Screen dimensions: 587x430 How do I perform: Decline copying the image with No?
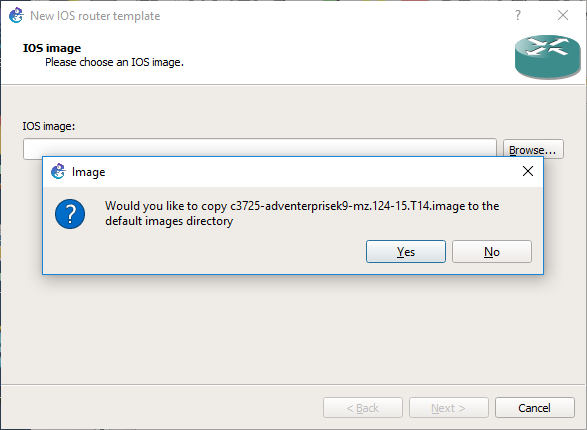492,251
